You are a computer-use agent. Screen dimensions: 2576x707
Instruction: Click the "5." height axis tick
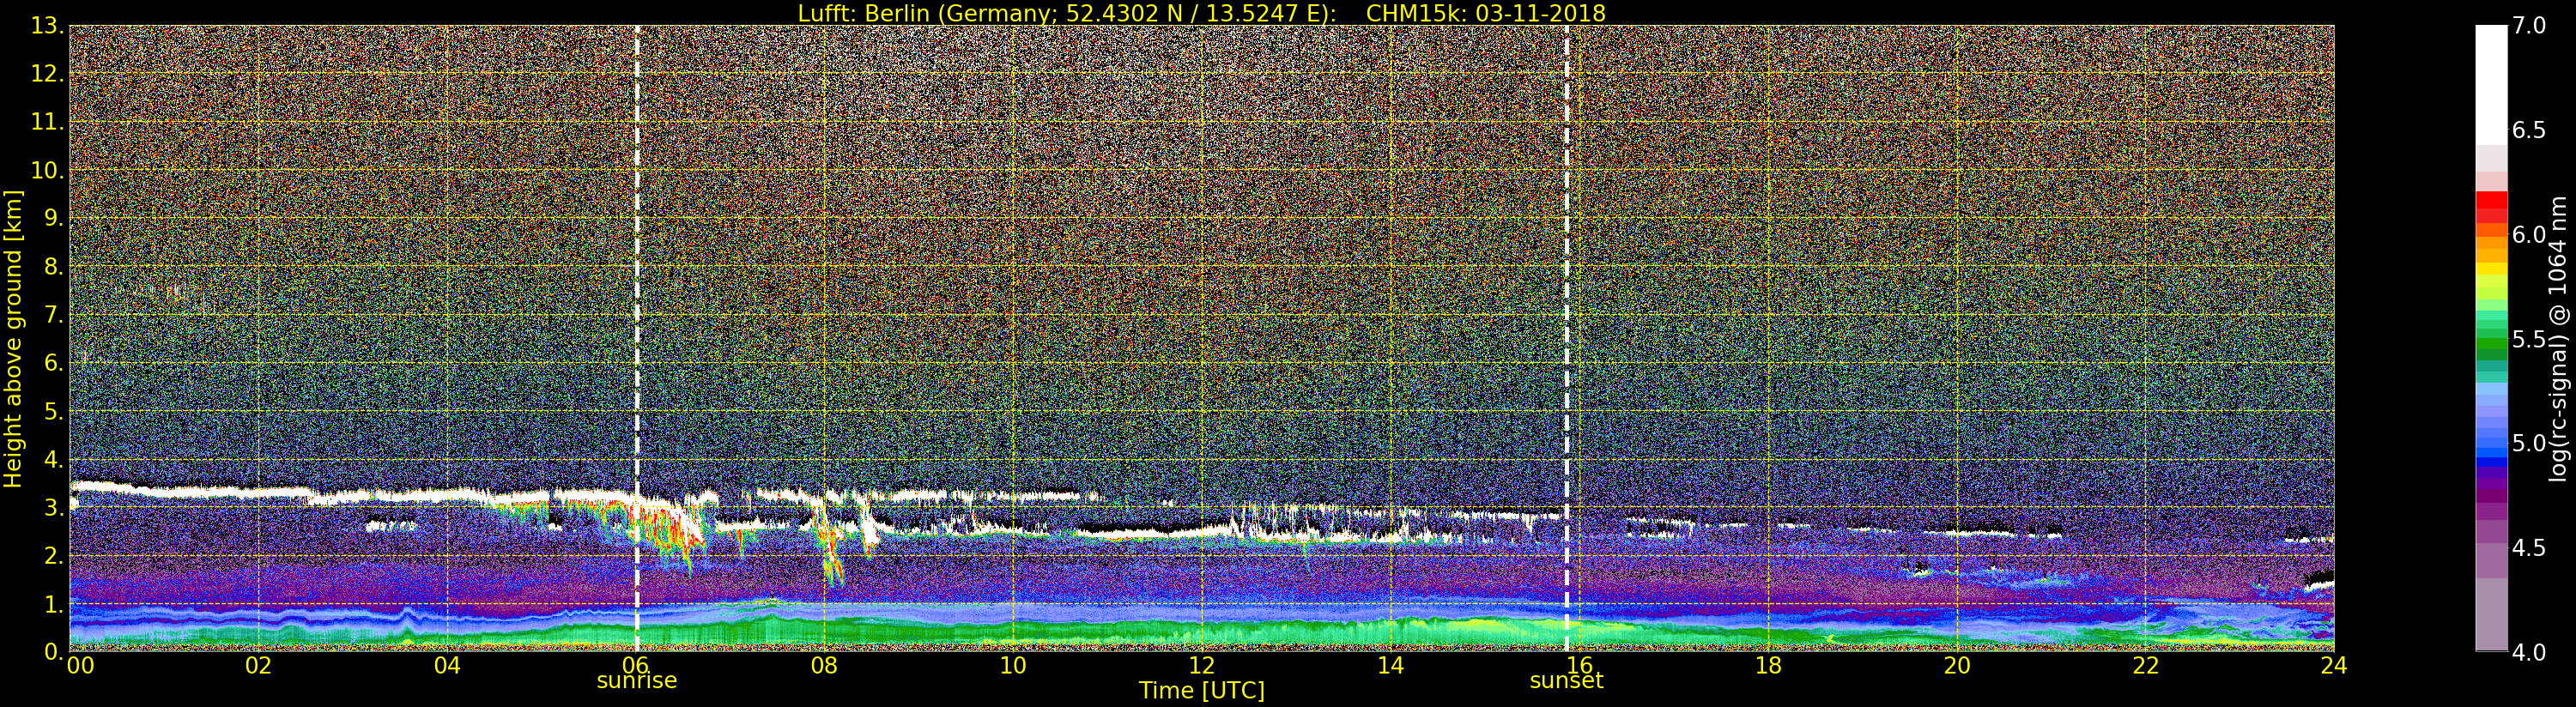click(x=53, y=411)
